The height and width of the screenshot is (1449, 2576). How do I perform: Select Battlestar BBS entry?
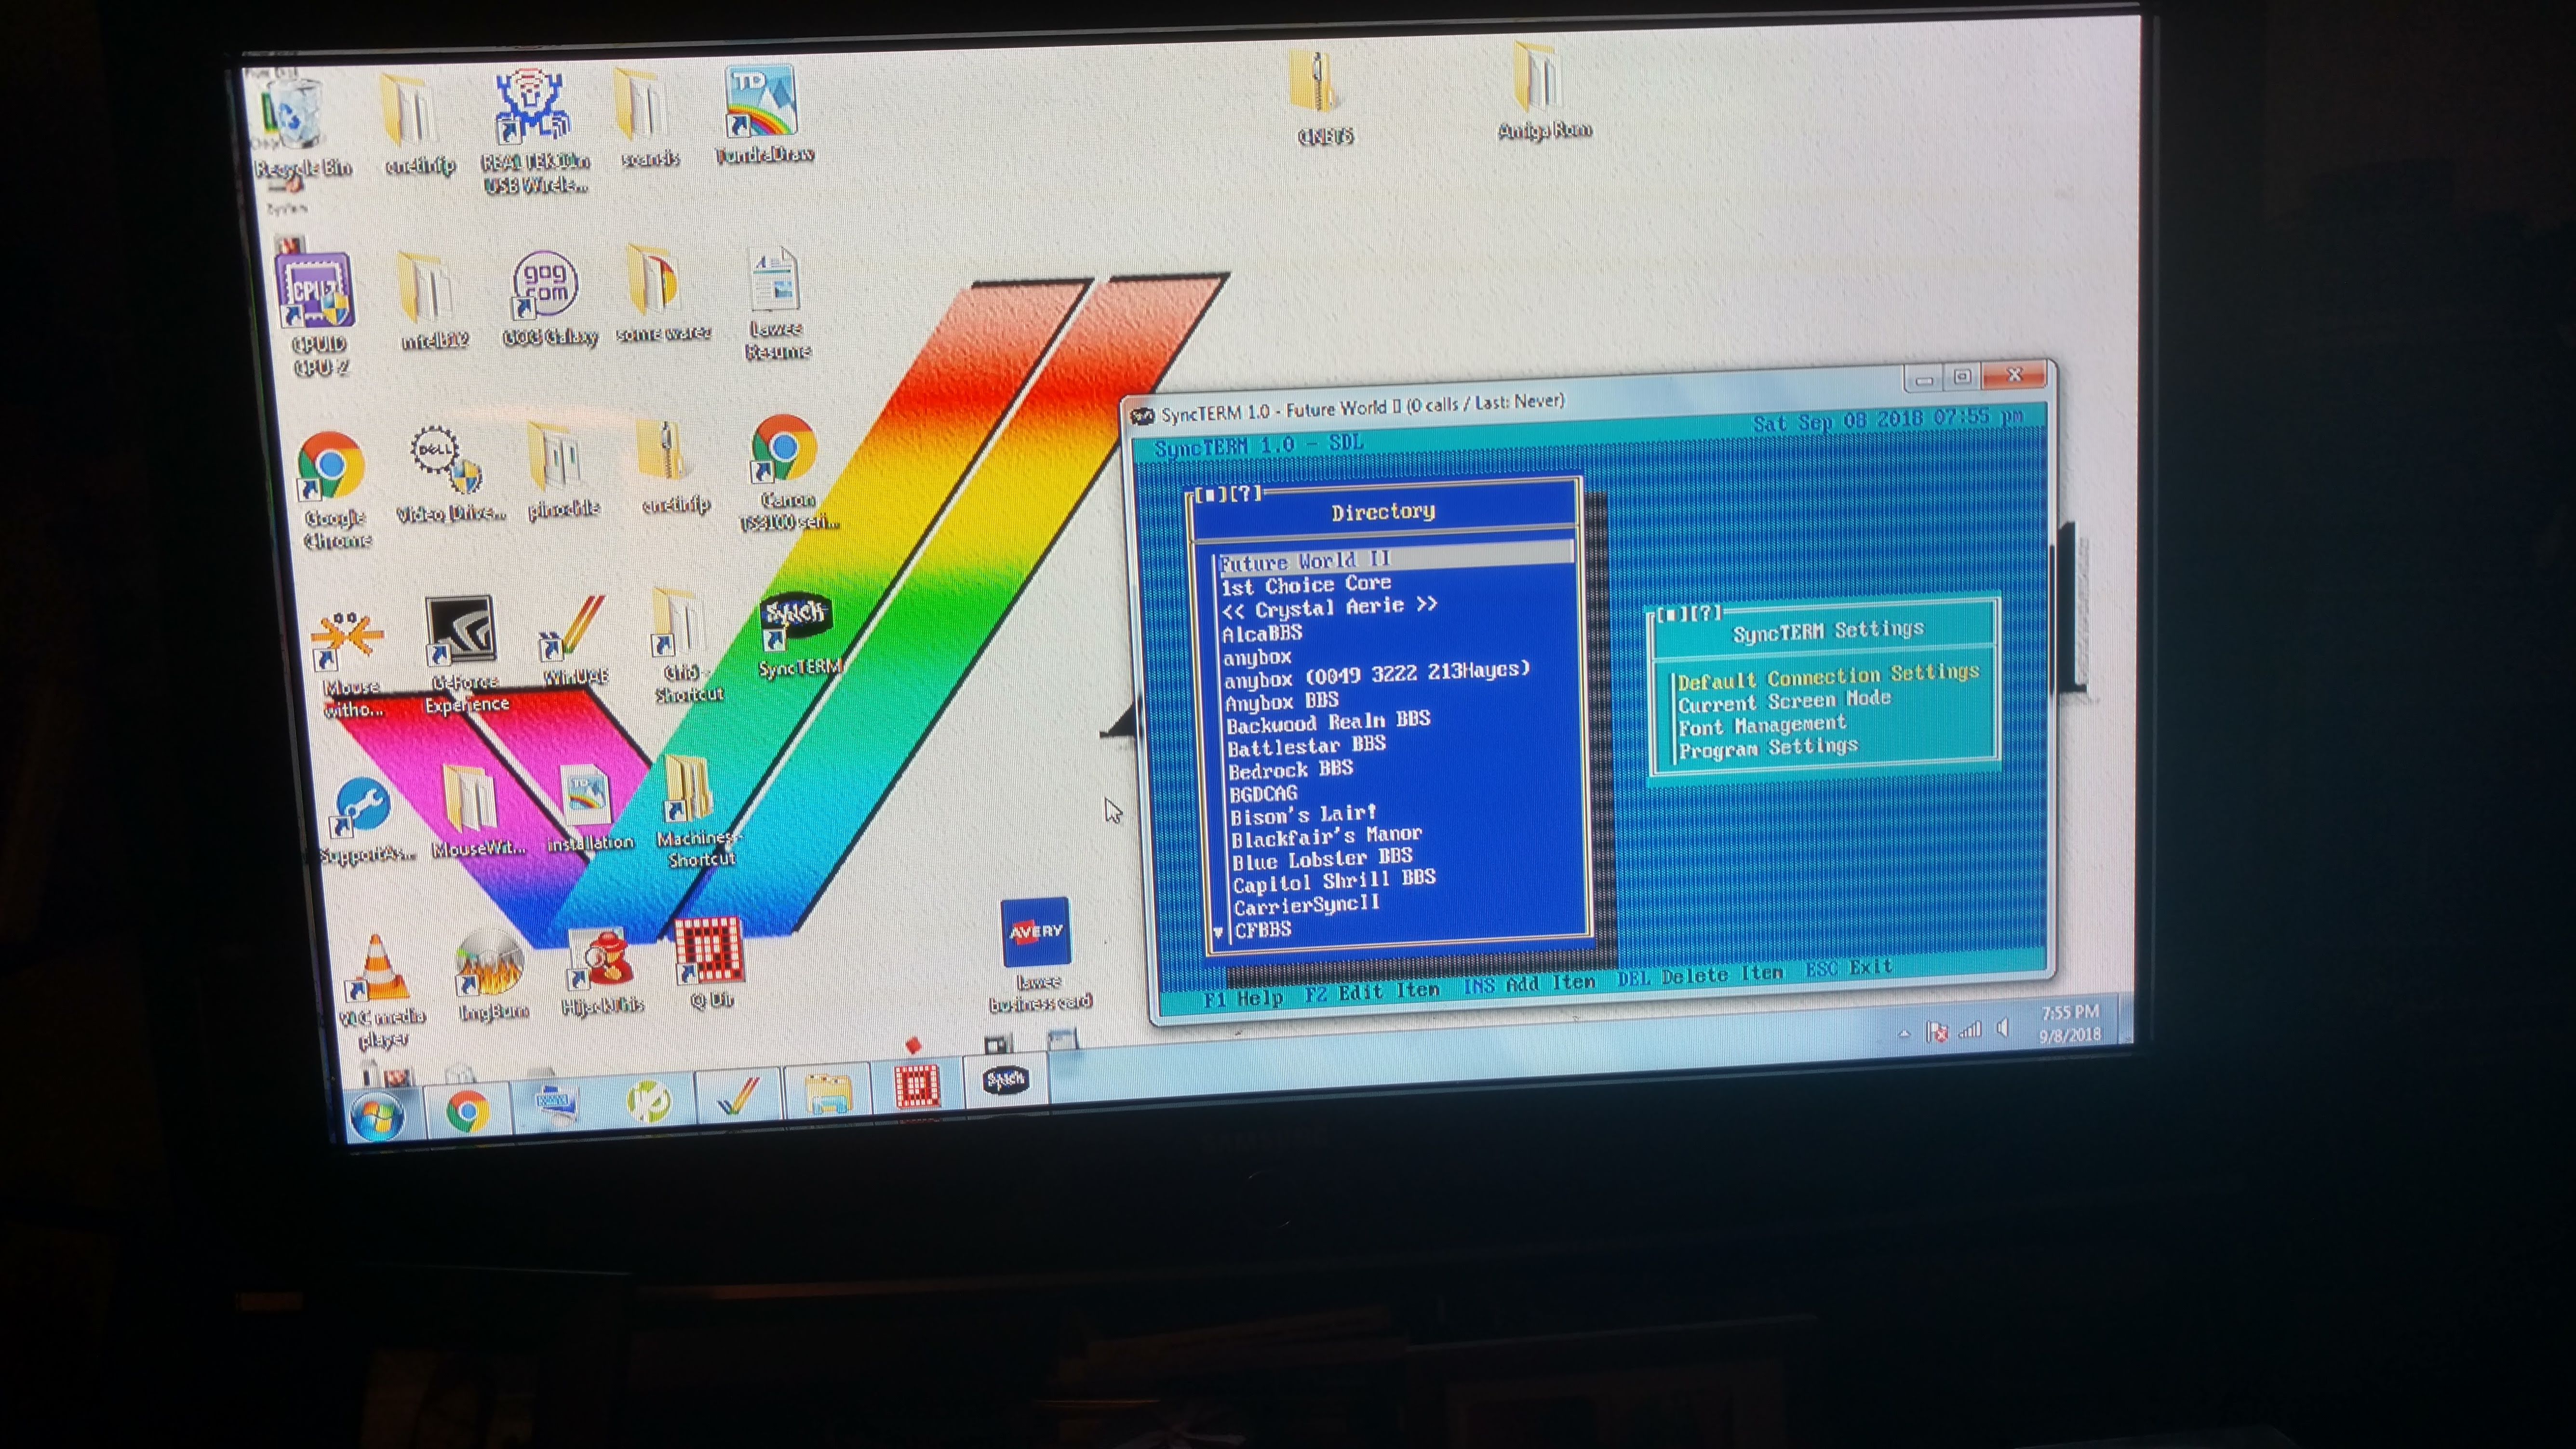coord(1306,746)
